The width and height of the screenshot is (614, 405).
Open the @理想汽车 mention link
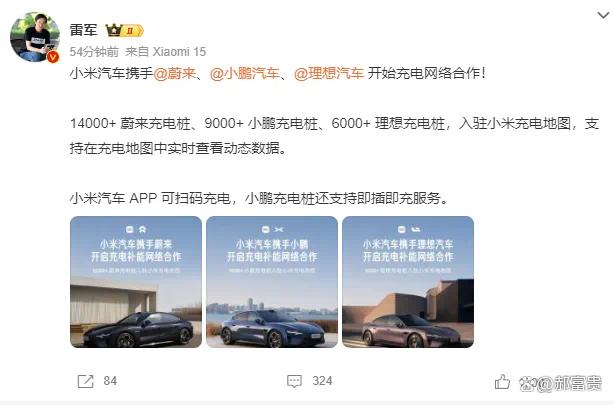pos(329,73)
